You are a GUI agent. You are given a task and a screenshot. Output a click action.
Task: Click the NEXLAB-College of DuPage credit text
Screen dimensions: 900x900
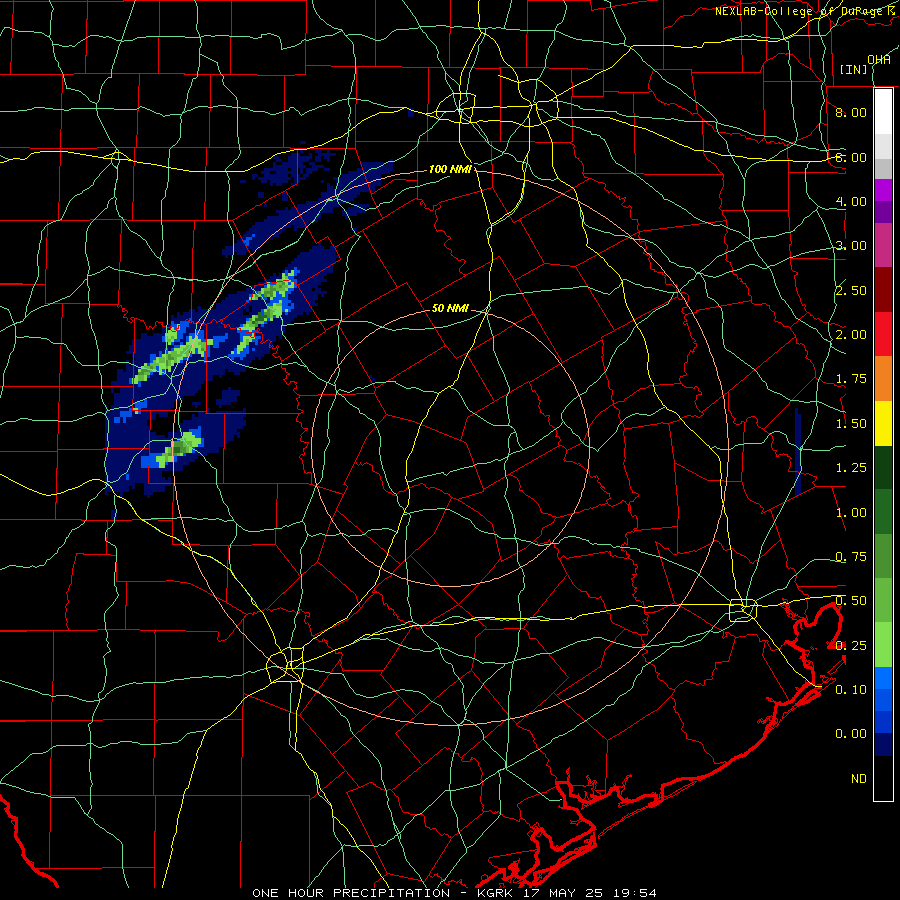tap(807, 11)
